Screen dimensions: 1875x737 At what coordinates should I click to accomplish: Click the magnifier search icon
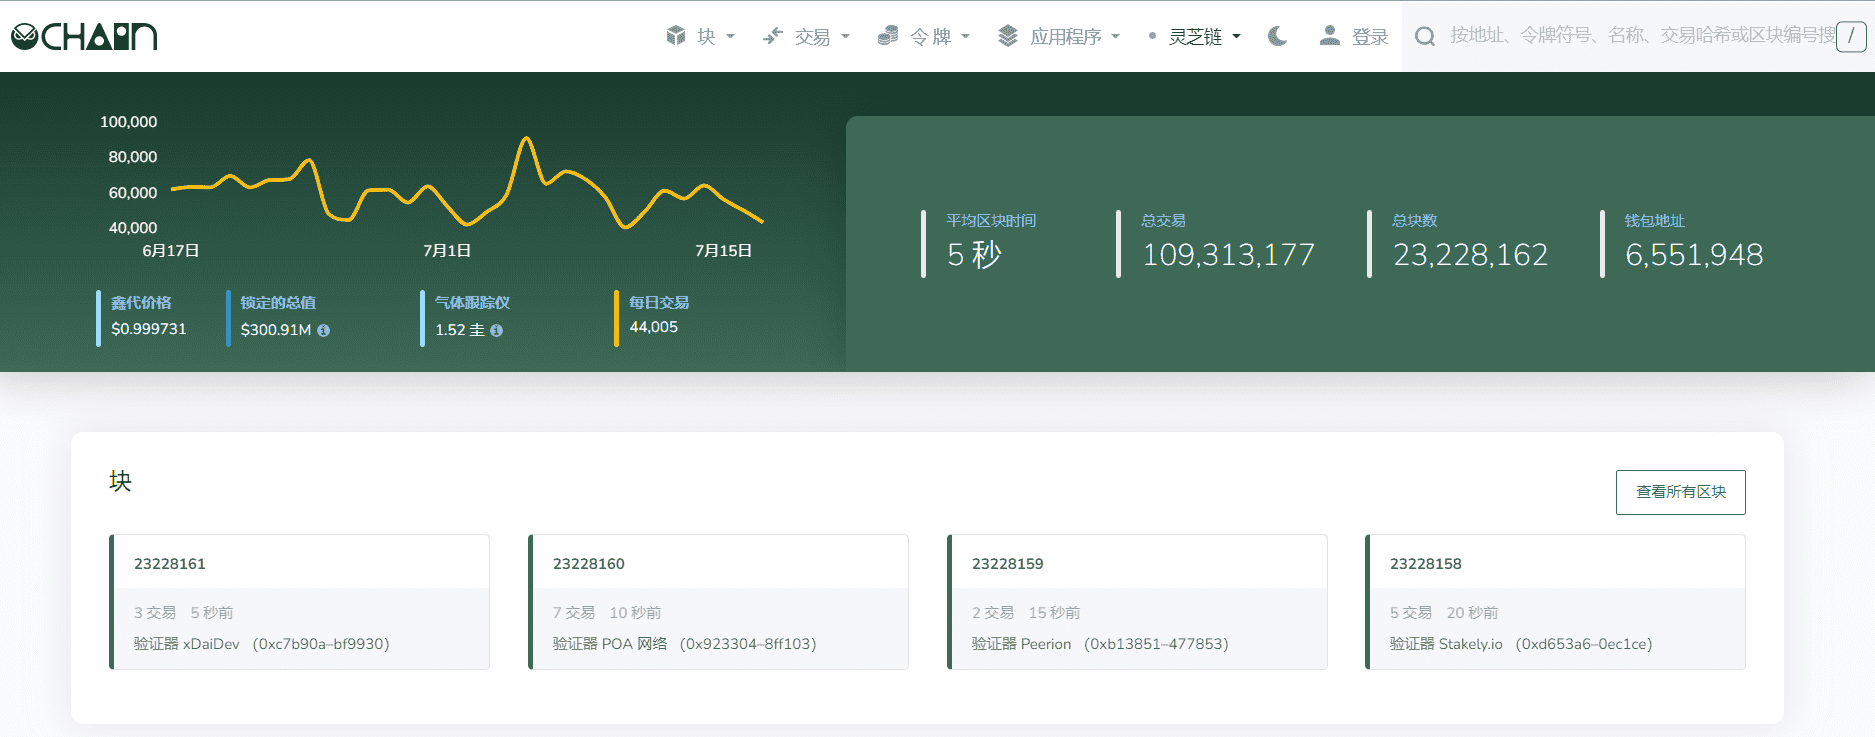coord(1425,37)
